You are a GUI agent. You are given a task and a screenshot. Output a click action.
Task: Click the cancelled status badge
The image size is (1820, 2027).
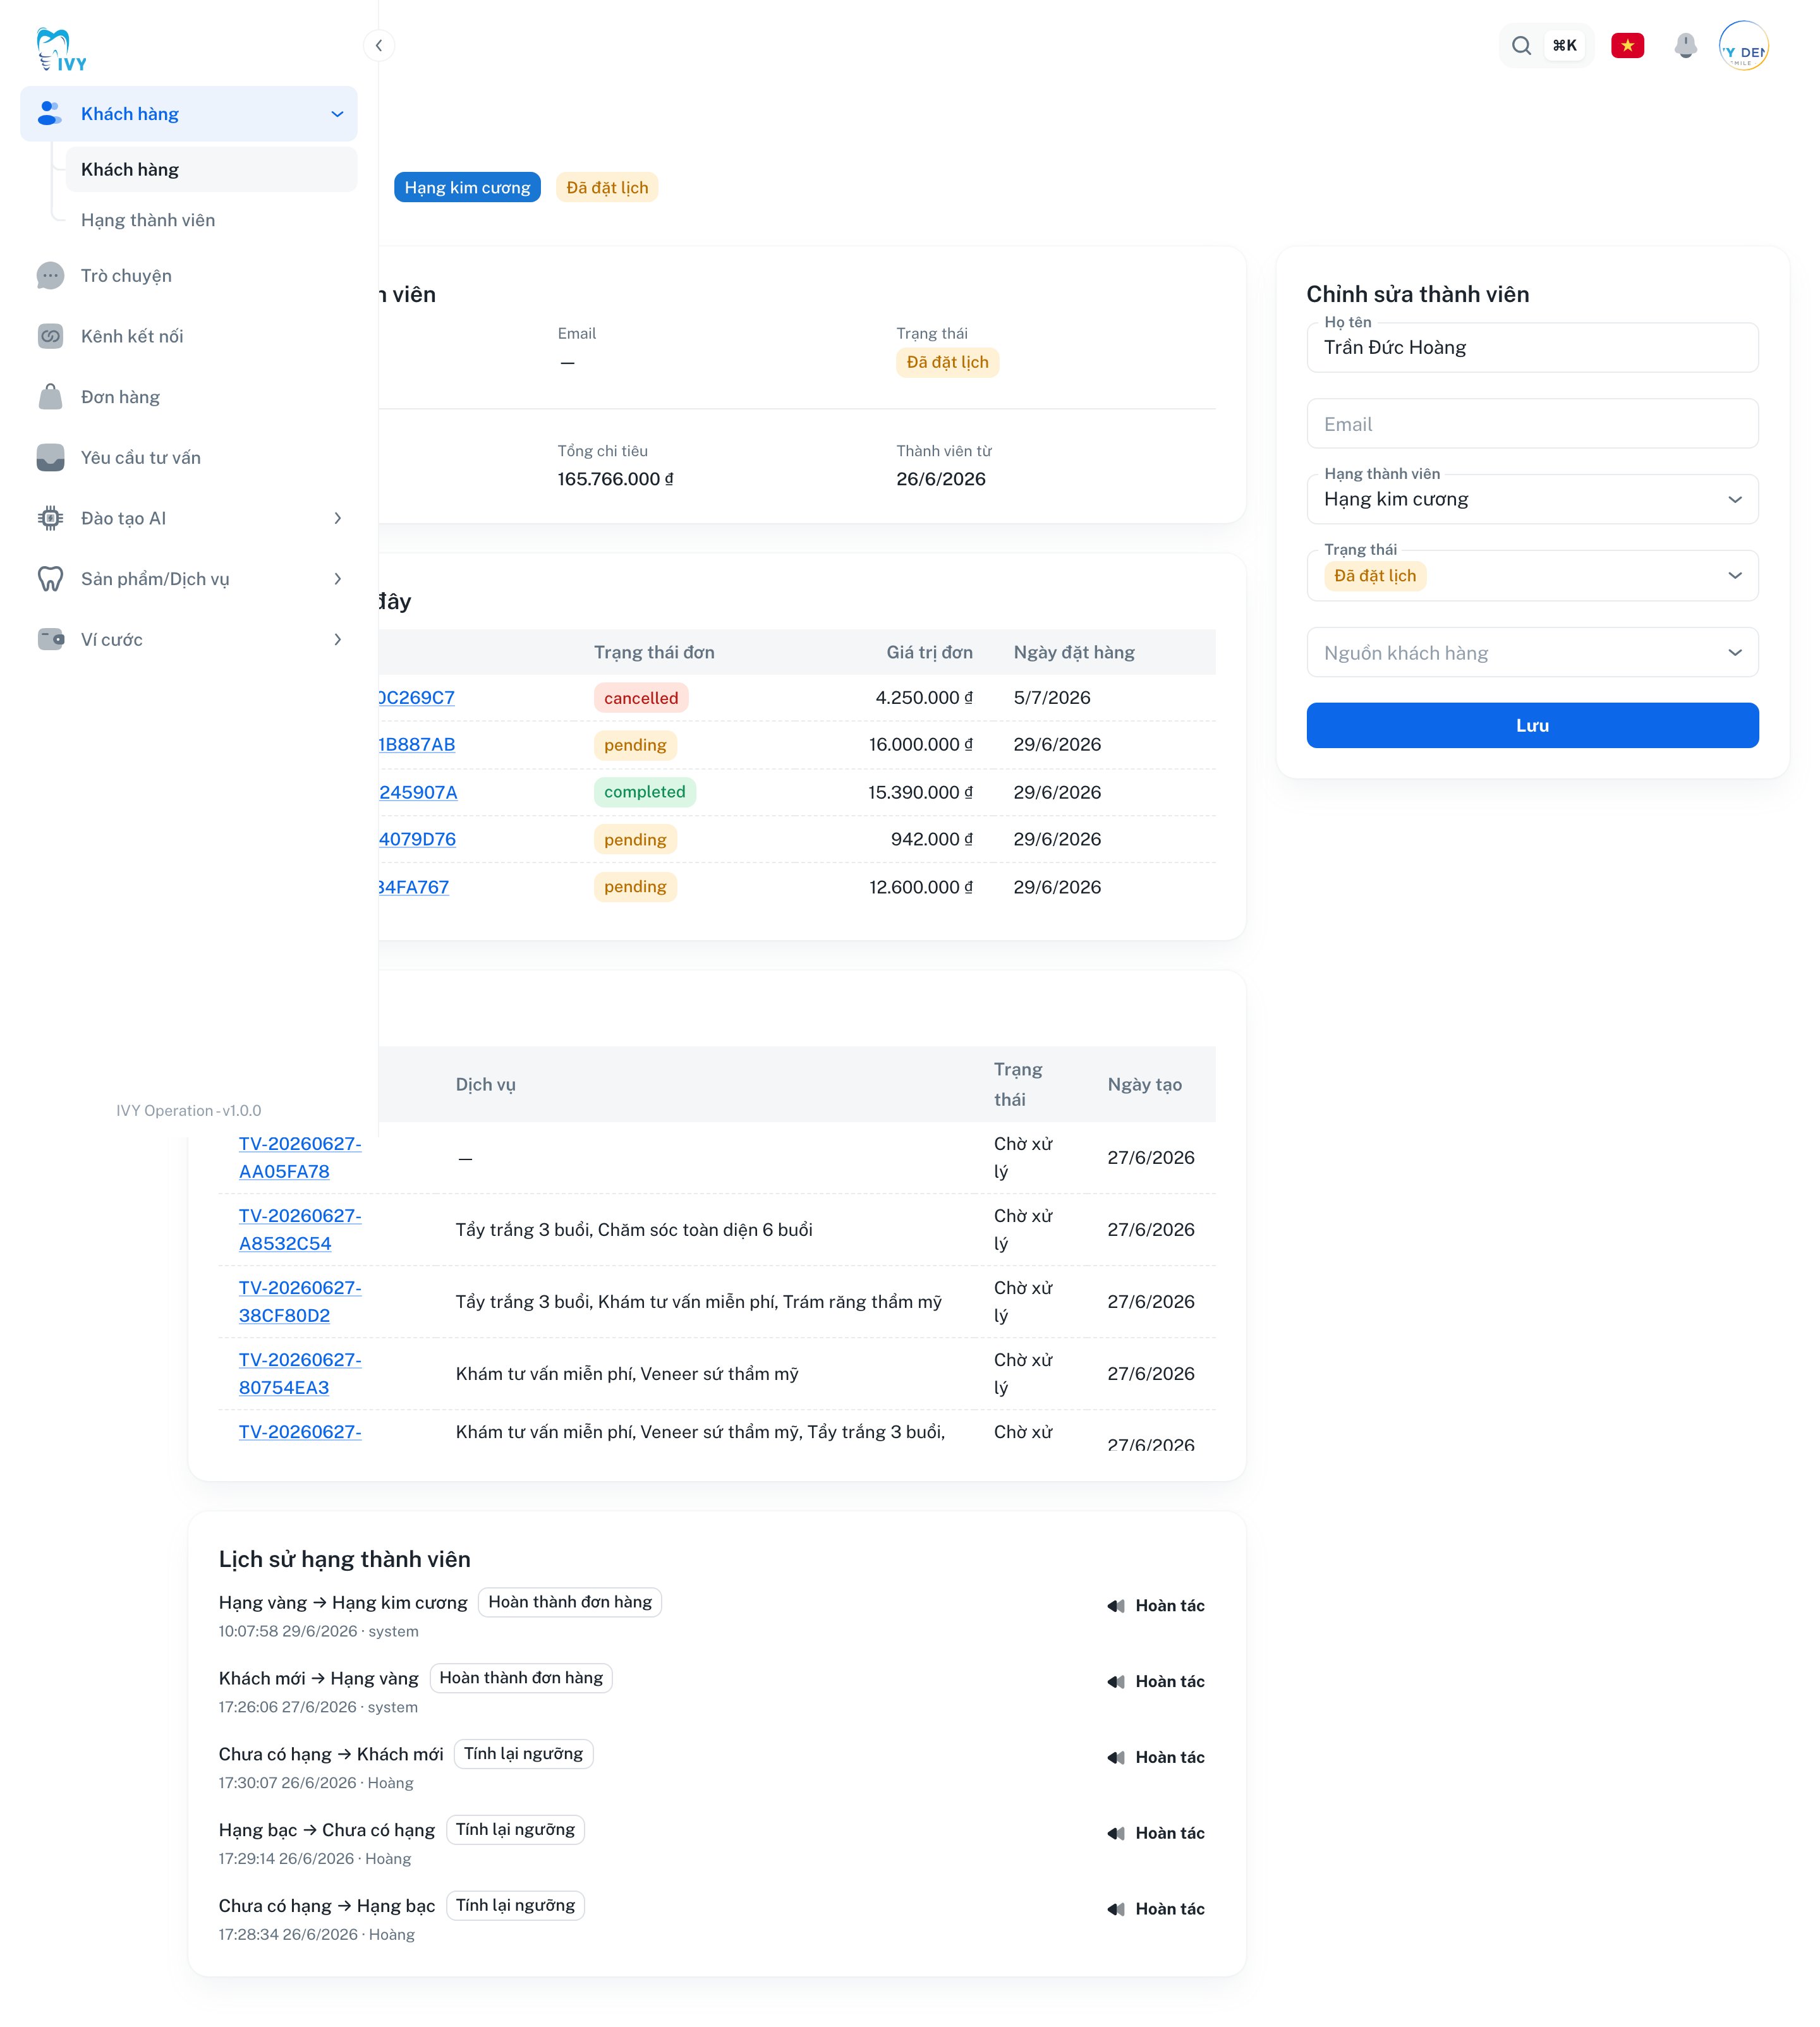641,698
